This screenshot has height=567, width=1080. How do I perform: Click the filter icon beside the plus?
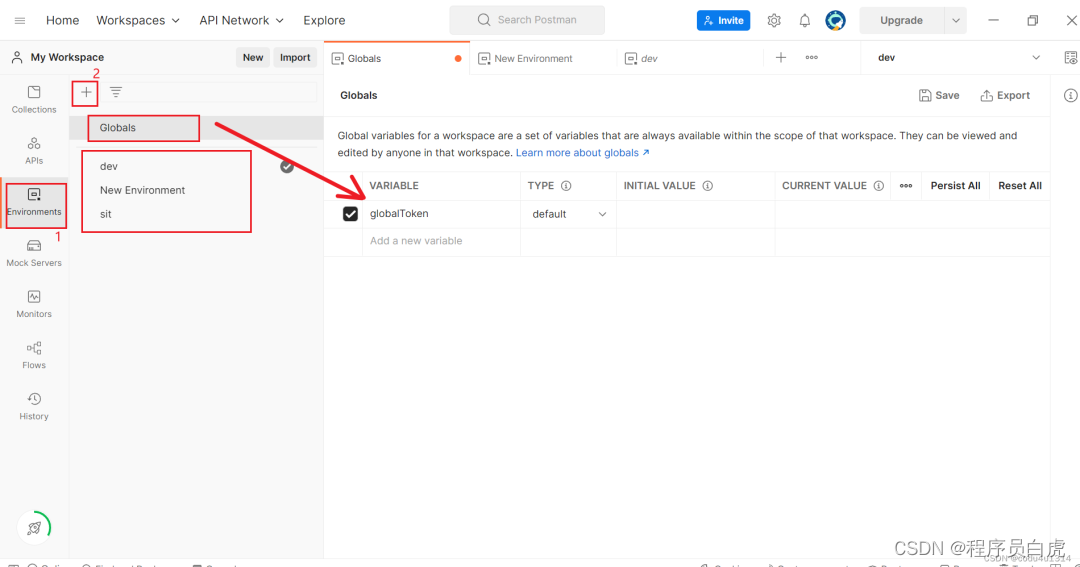116,92
